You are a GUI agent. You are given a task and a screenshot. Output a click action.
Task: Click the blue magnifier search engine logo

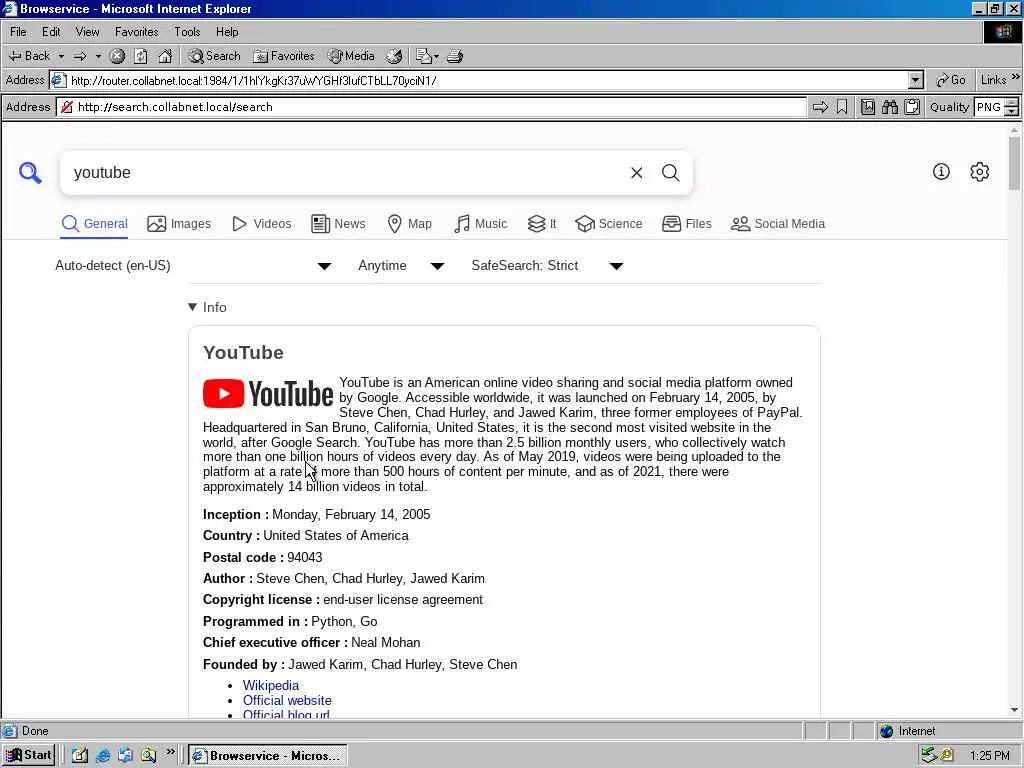pyautogui.click(x=30, y=173)
